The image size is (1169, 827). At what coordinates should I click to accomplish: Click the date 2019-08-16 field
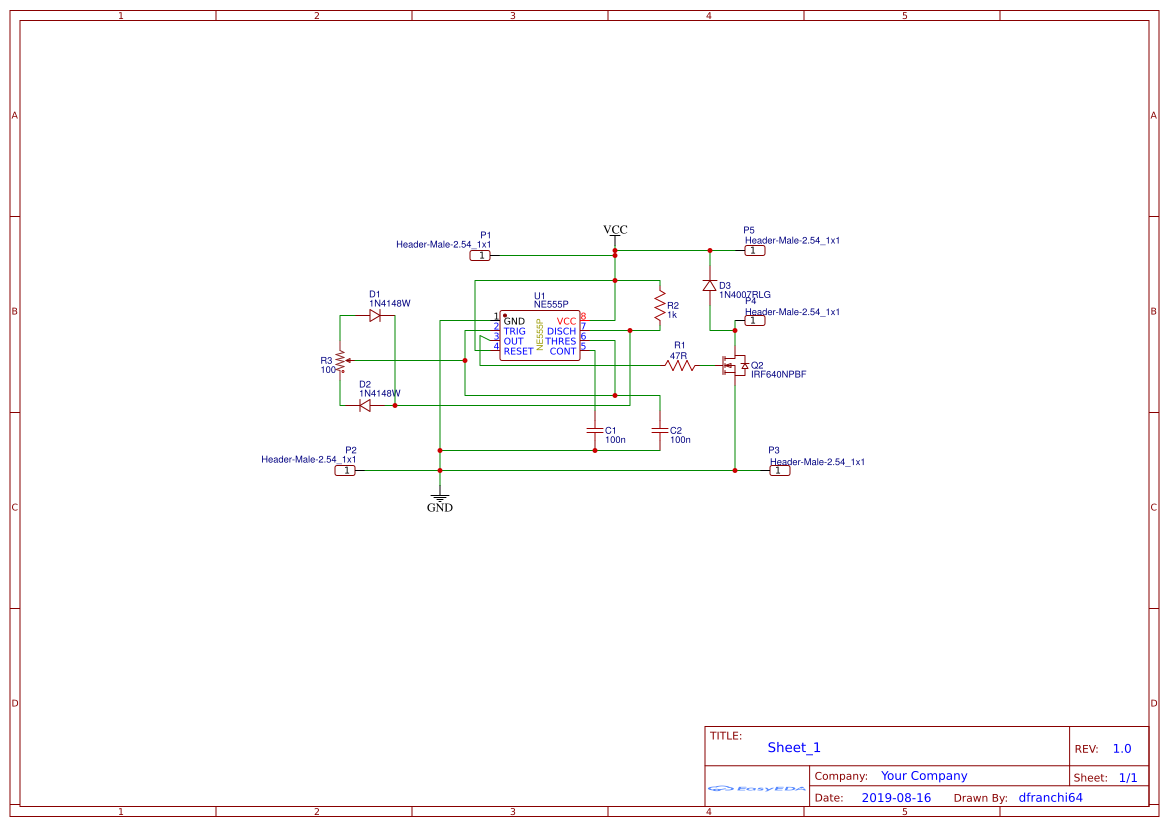[x=896, y=797]
